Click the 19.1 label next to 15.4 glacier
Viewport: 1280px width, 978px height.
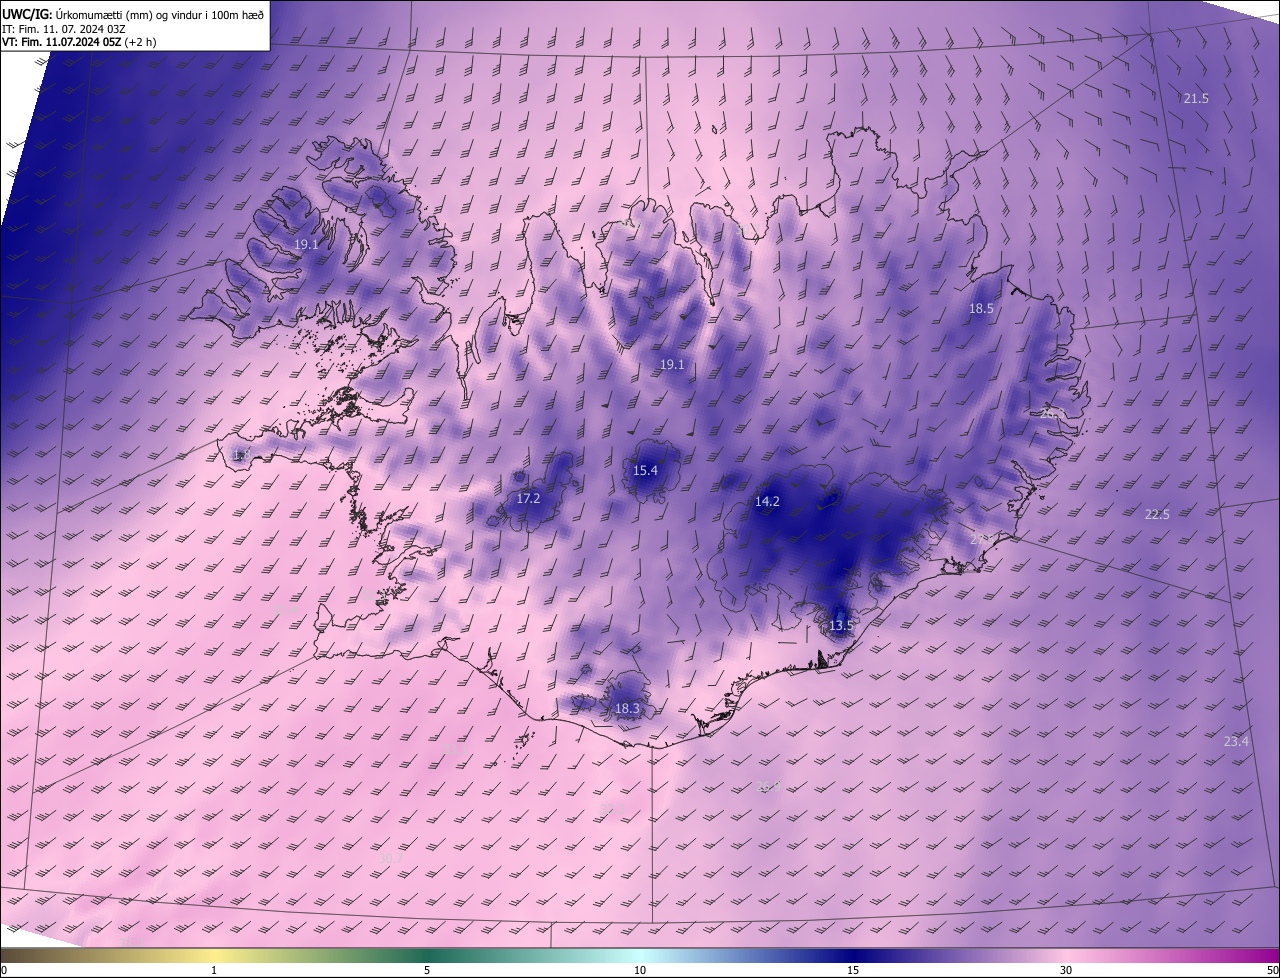click(x=672, y=365)
